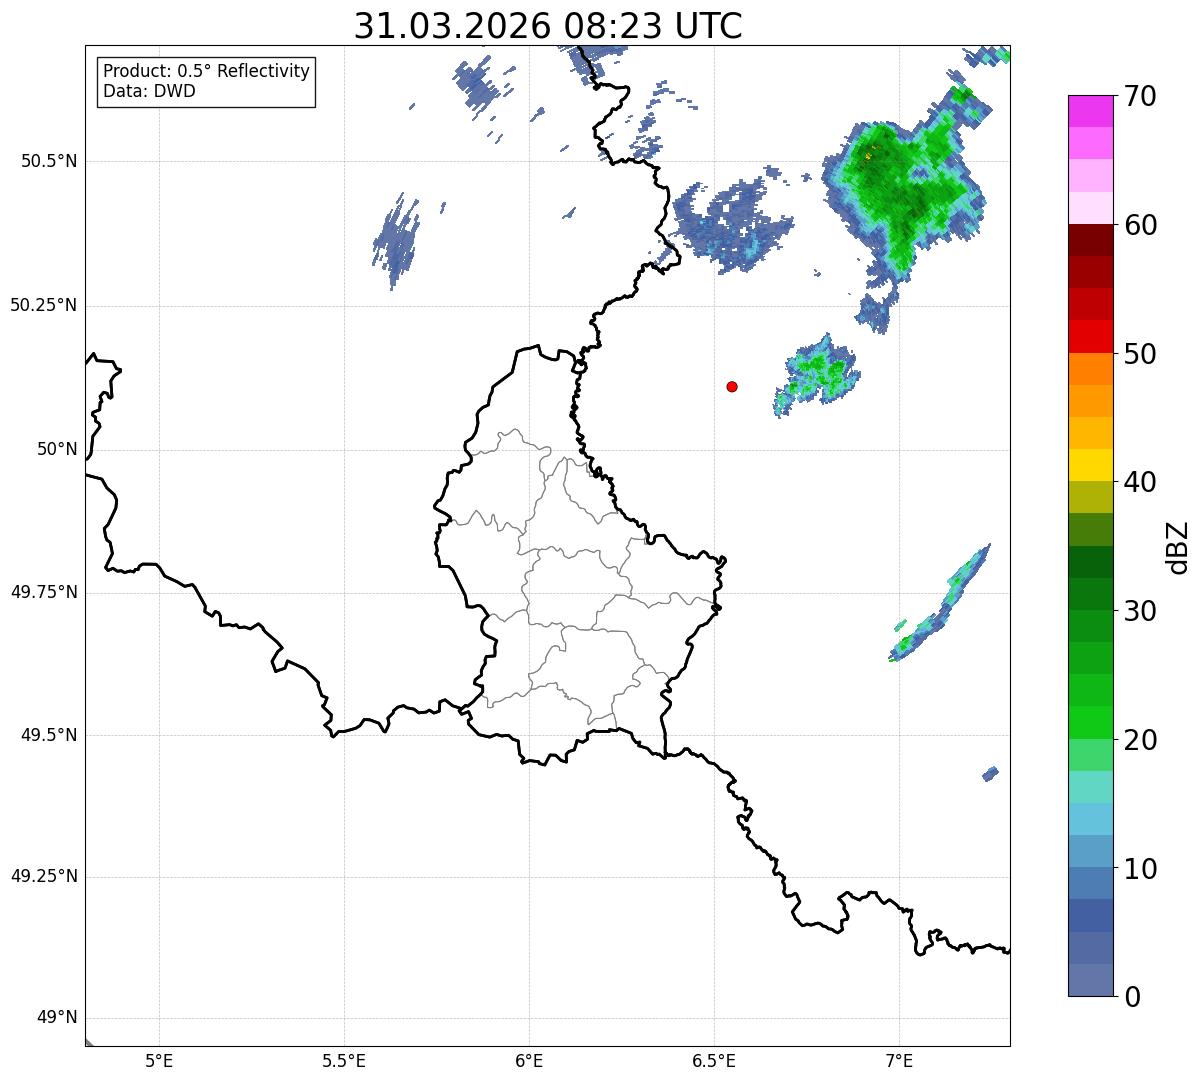Click the 'Data: DWD' label
The width and height of the screenshot is (1202, 1081).
pyautogui.click(x=149, y=92)
